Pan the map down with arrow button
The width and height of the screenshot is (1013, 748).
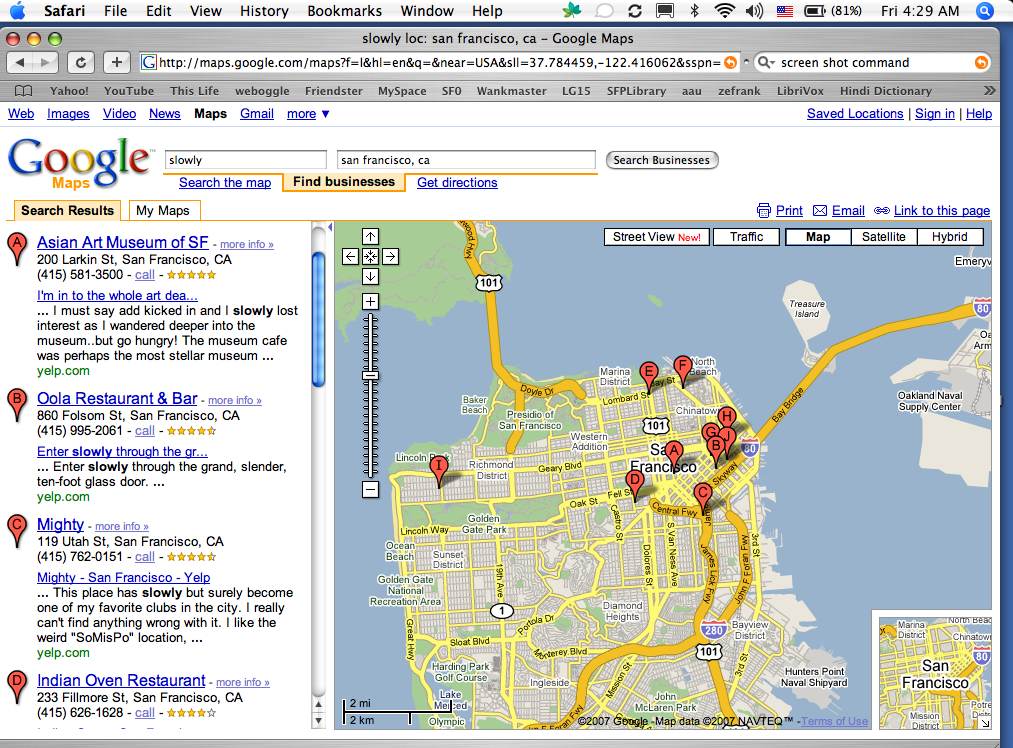370,276
